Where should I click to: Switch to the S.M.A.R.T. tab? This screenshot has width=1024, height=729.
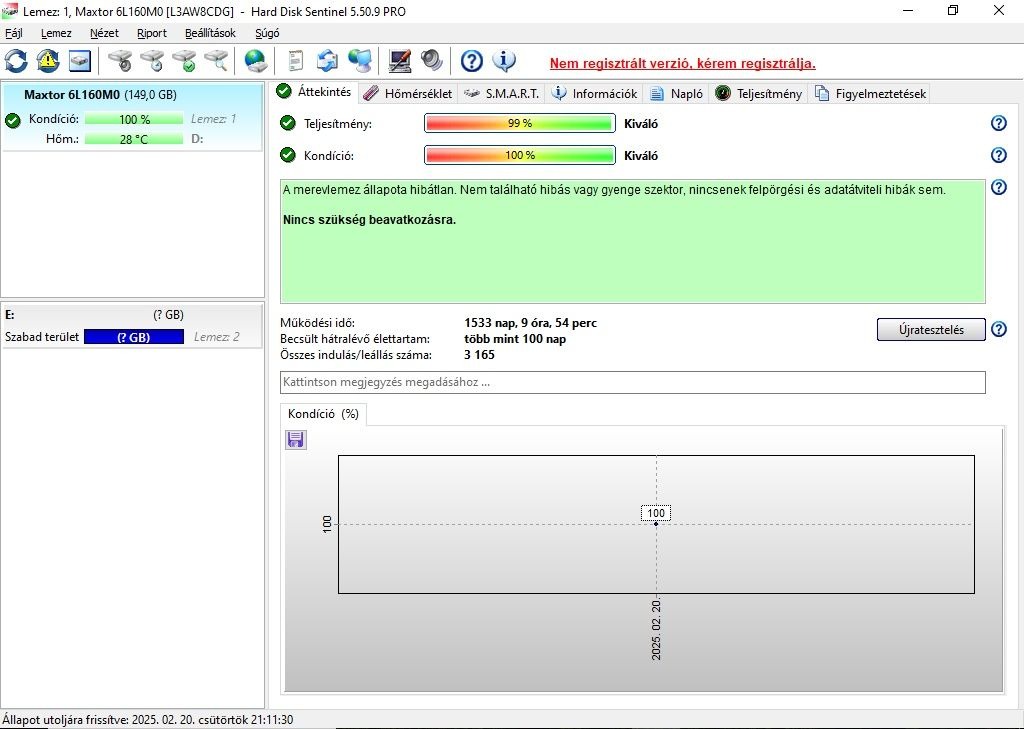click(502, 94)
